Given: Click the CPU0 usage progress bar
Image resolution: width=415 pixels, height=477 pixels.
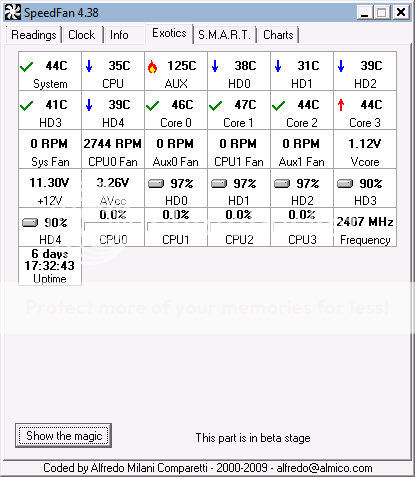Looking at the screenshot, I should tap(113, 227).
